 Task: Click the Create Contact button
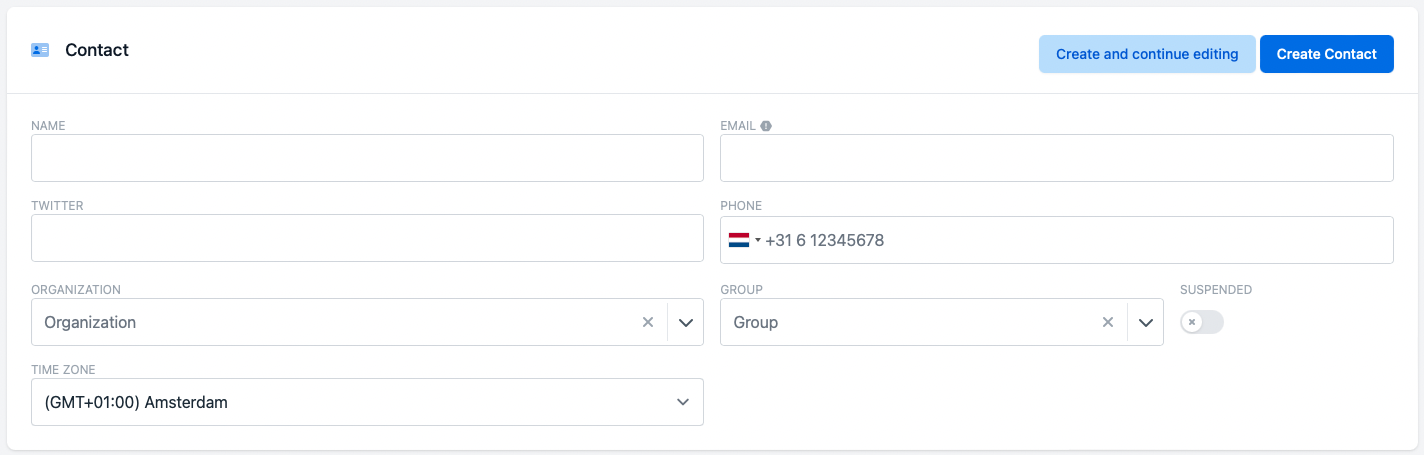[1326, 54]
